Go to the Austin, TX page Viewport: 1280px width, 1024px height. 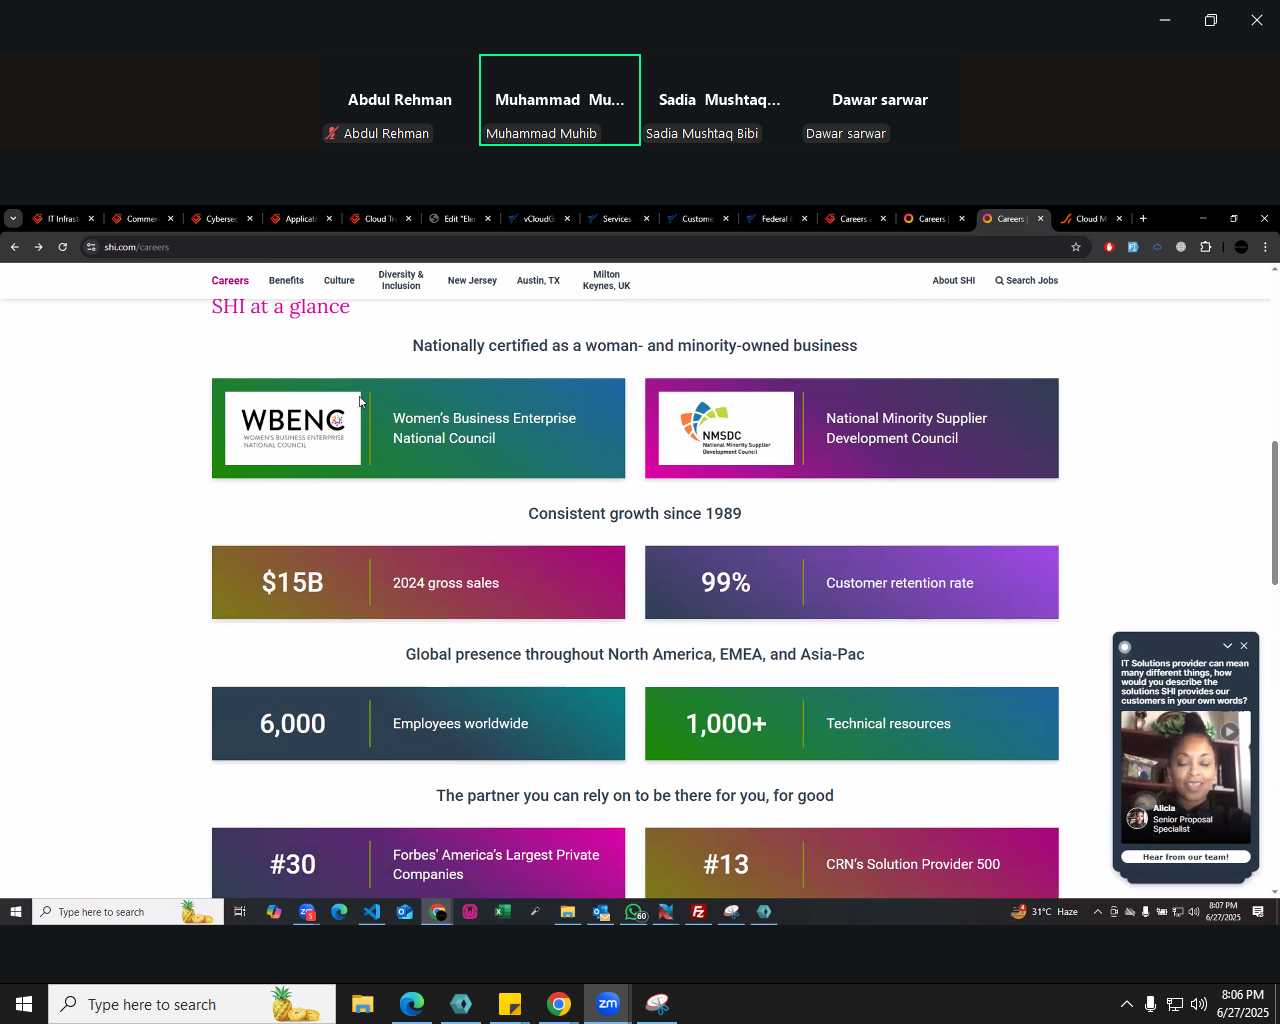[x=538, y=281]
